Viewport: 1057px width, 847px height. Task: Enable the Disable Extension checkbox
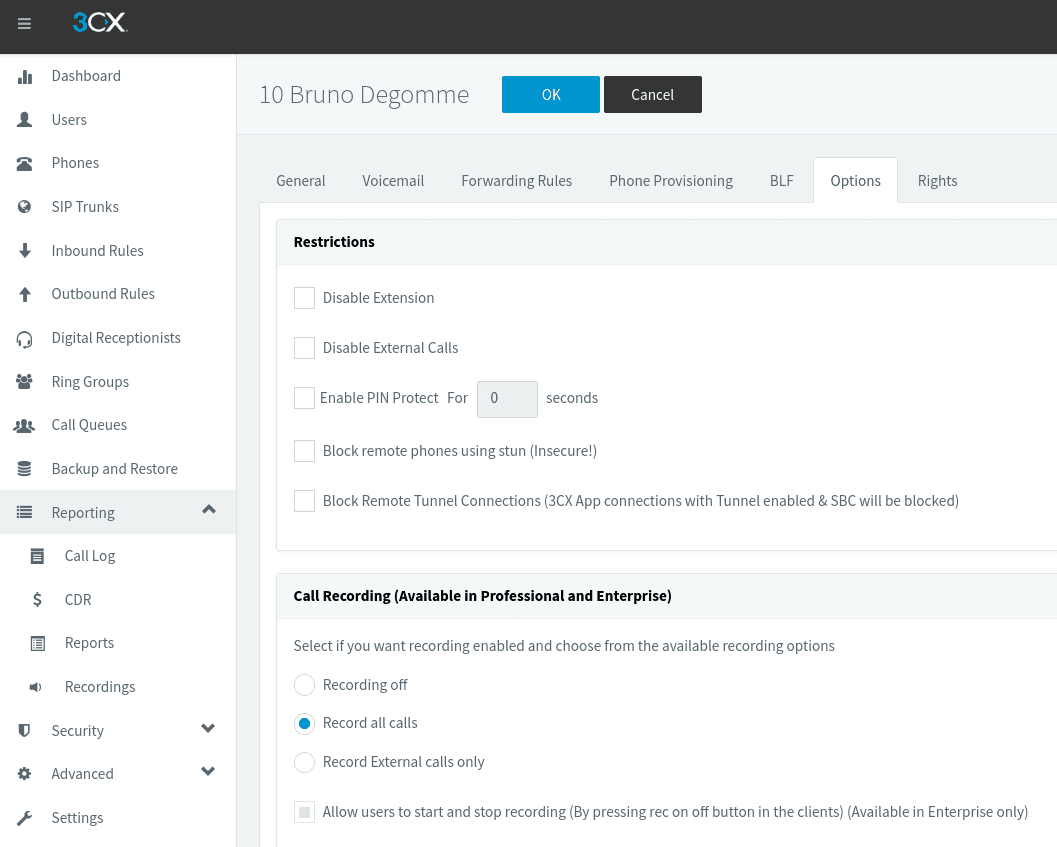pos(304,298)
